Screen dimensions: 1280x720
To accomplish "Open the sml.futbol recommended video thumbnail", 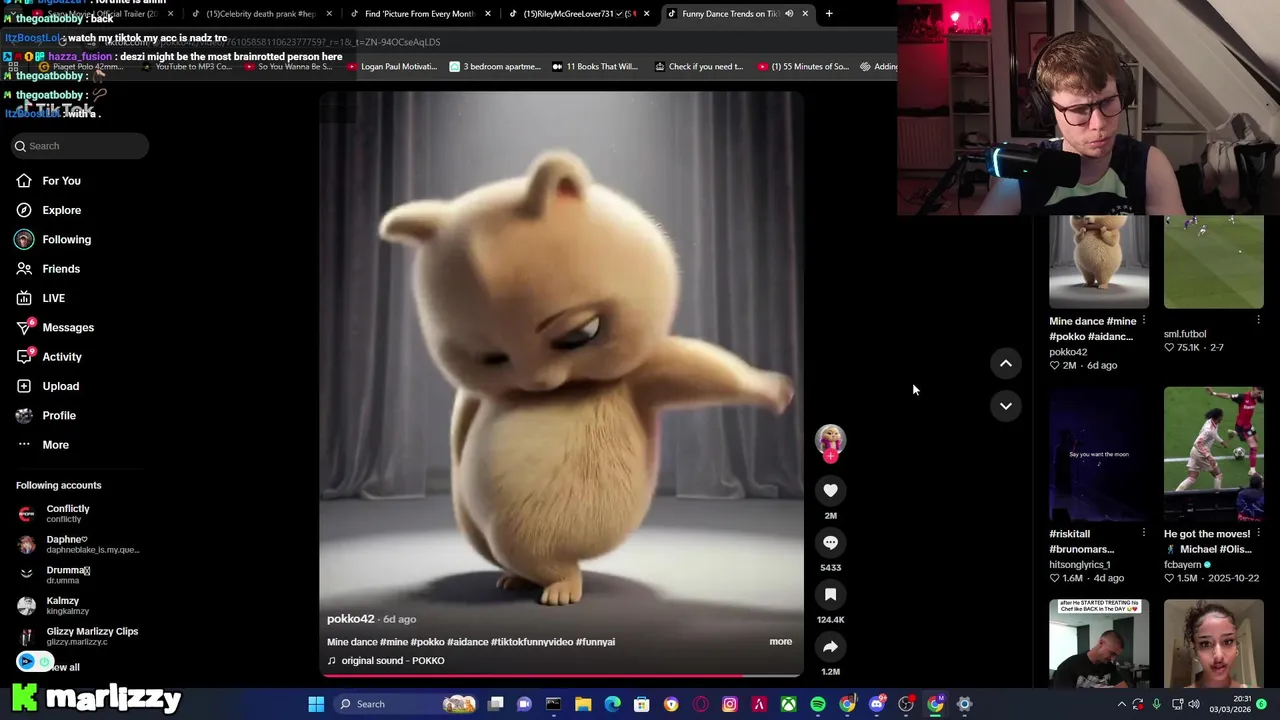I will [1213, 261].
